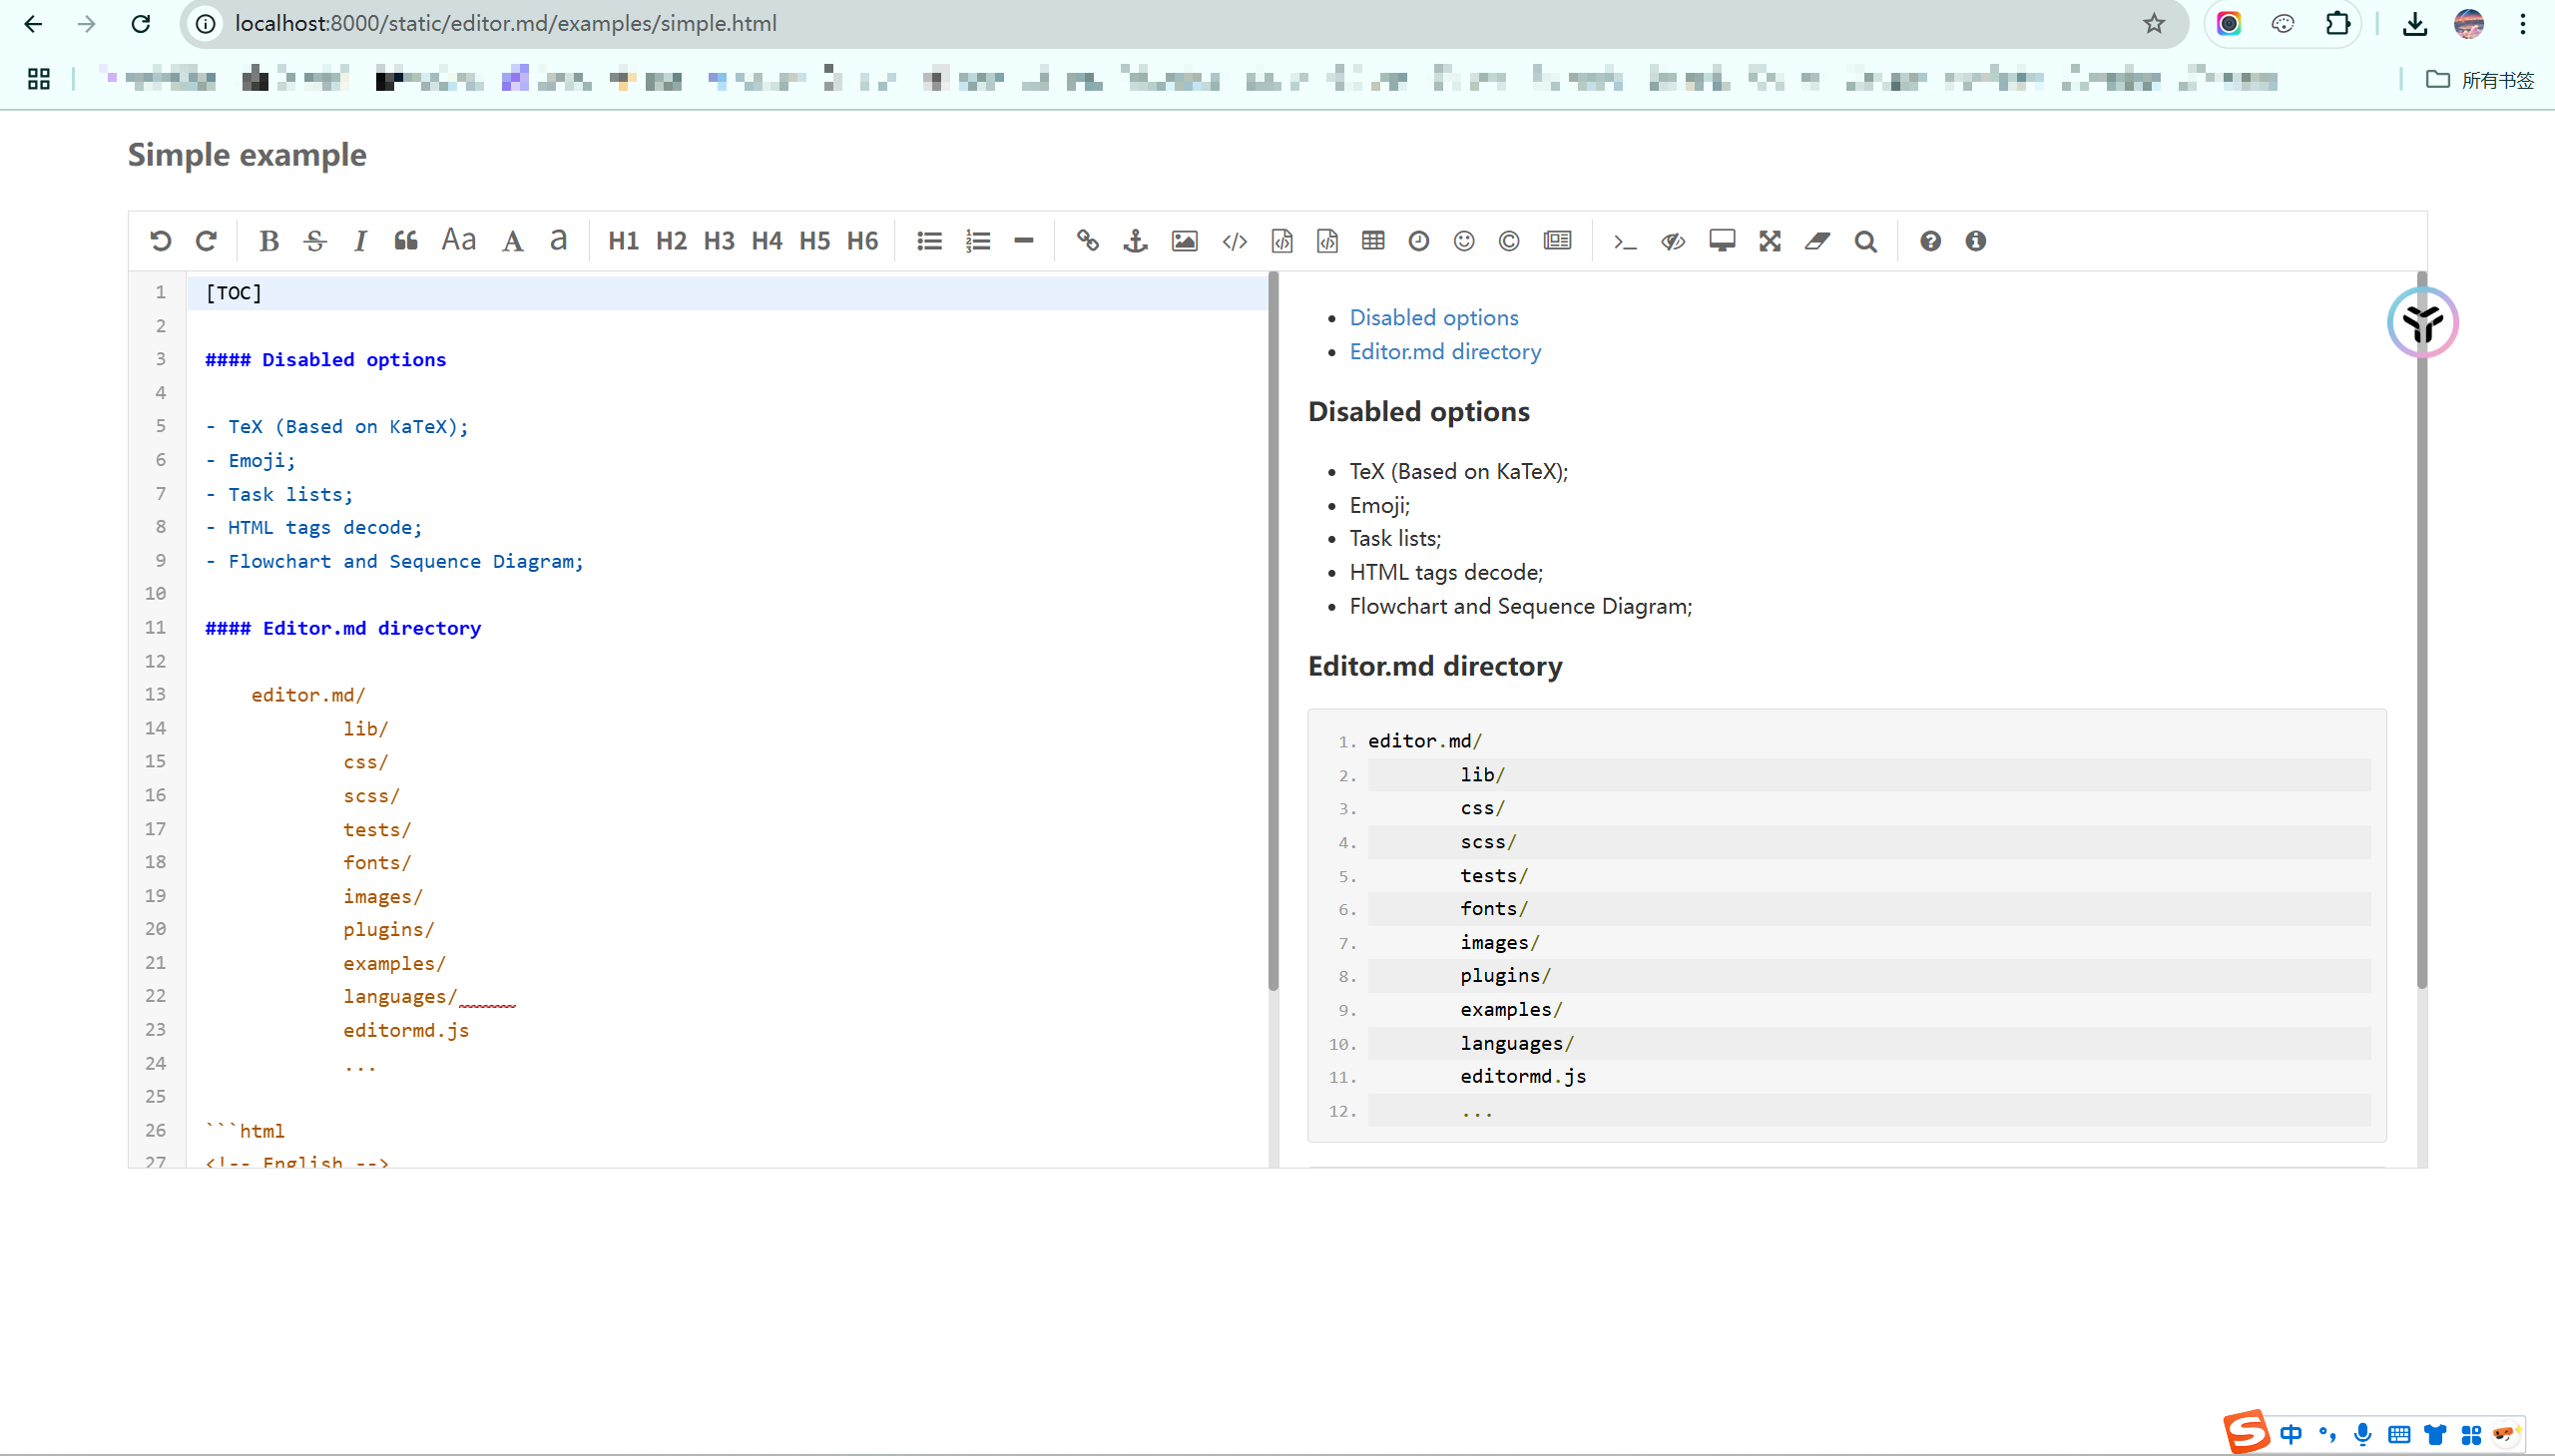Screen dimensions: 2555x1456
Task: Insert a table
Action: click(1372, 240)
